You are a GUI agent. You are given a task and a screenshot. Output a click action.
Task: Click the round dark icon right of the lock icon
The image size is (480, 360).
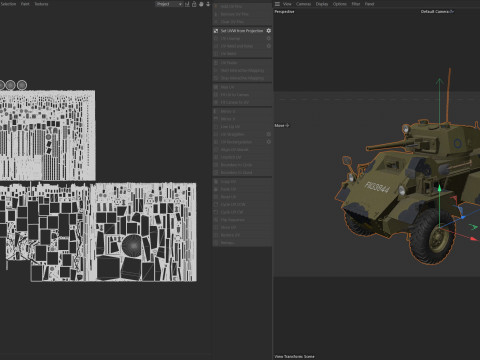click(201, 4)
